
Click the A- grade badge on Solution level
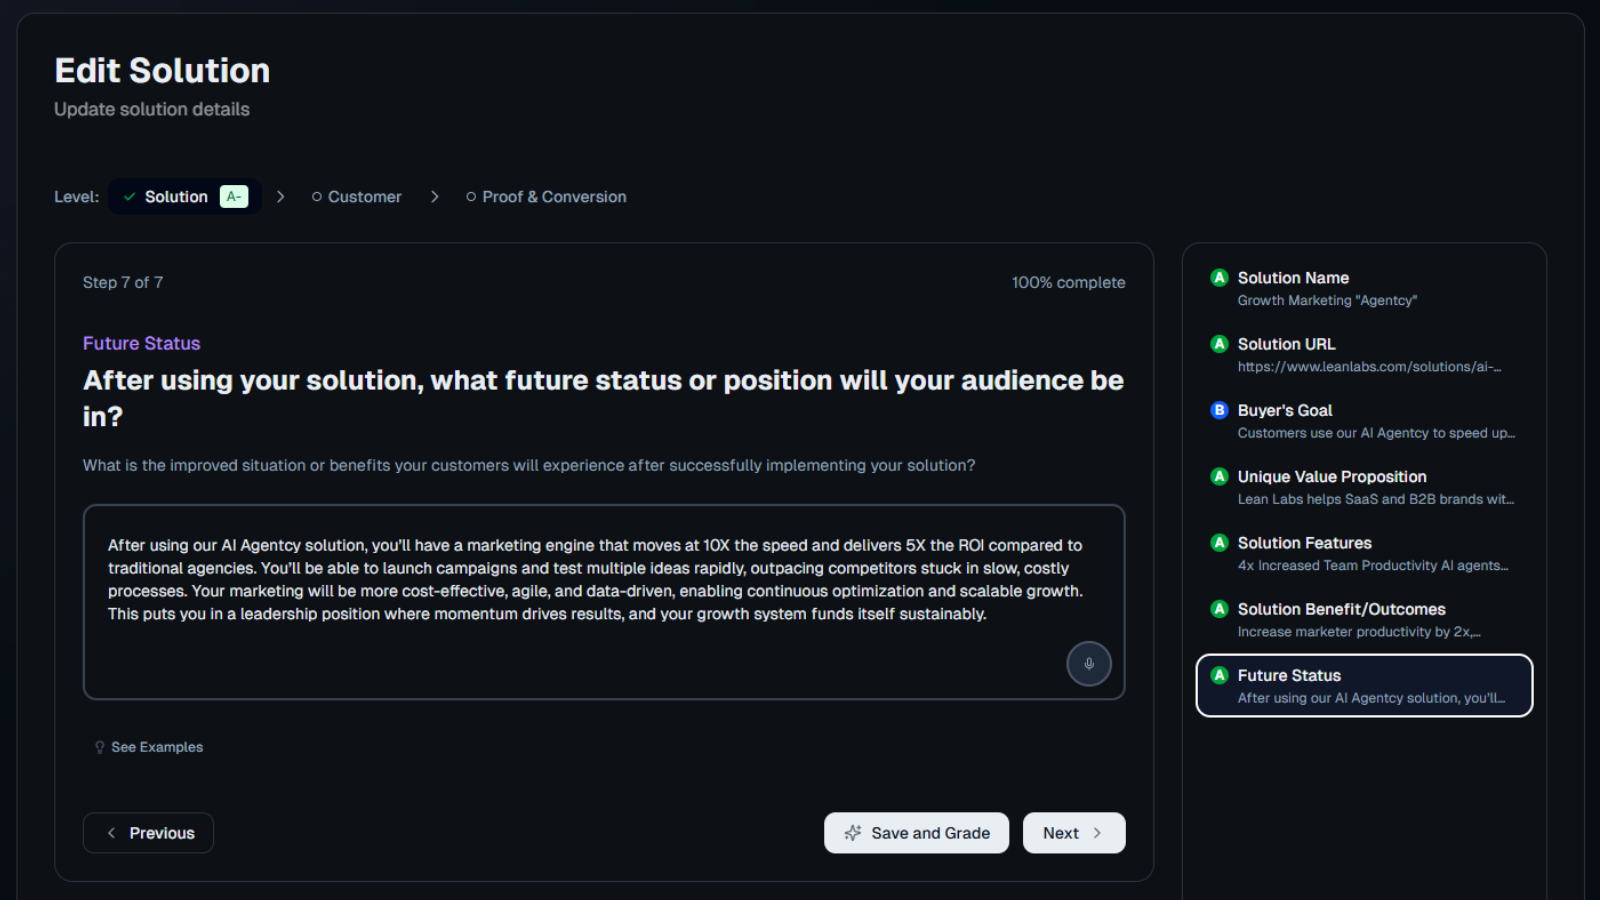tap(233, 197)
